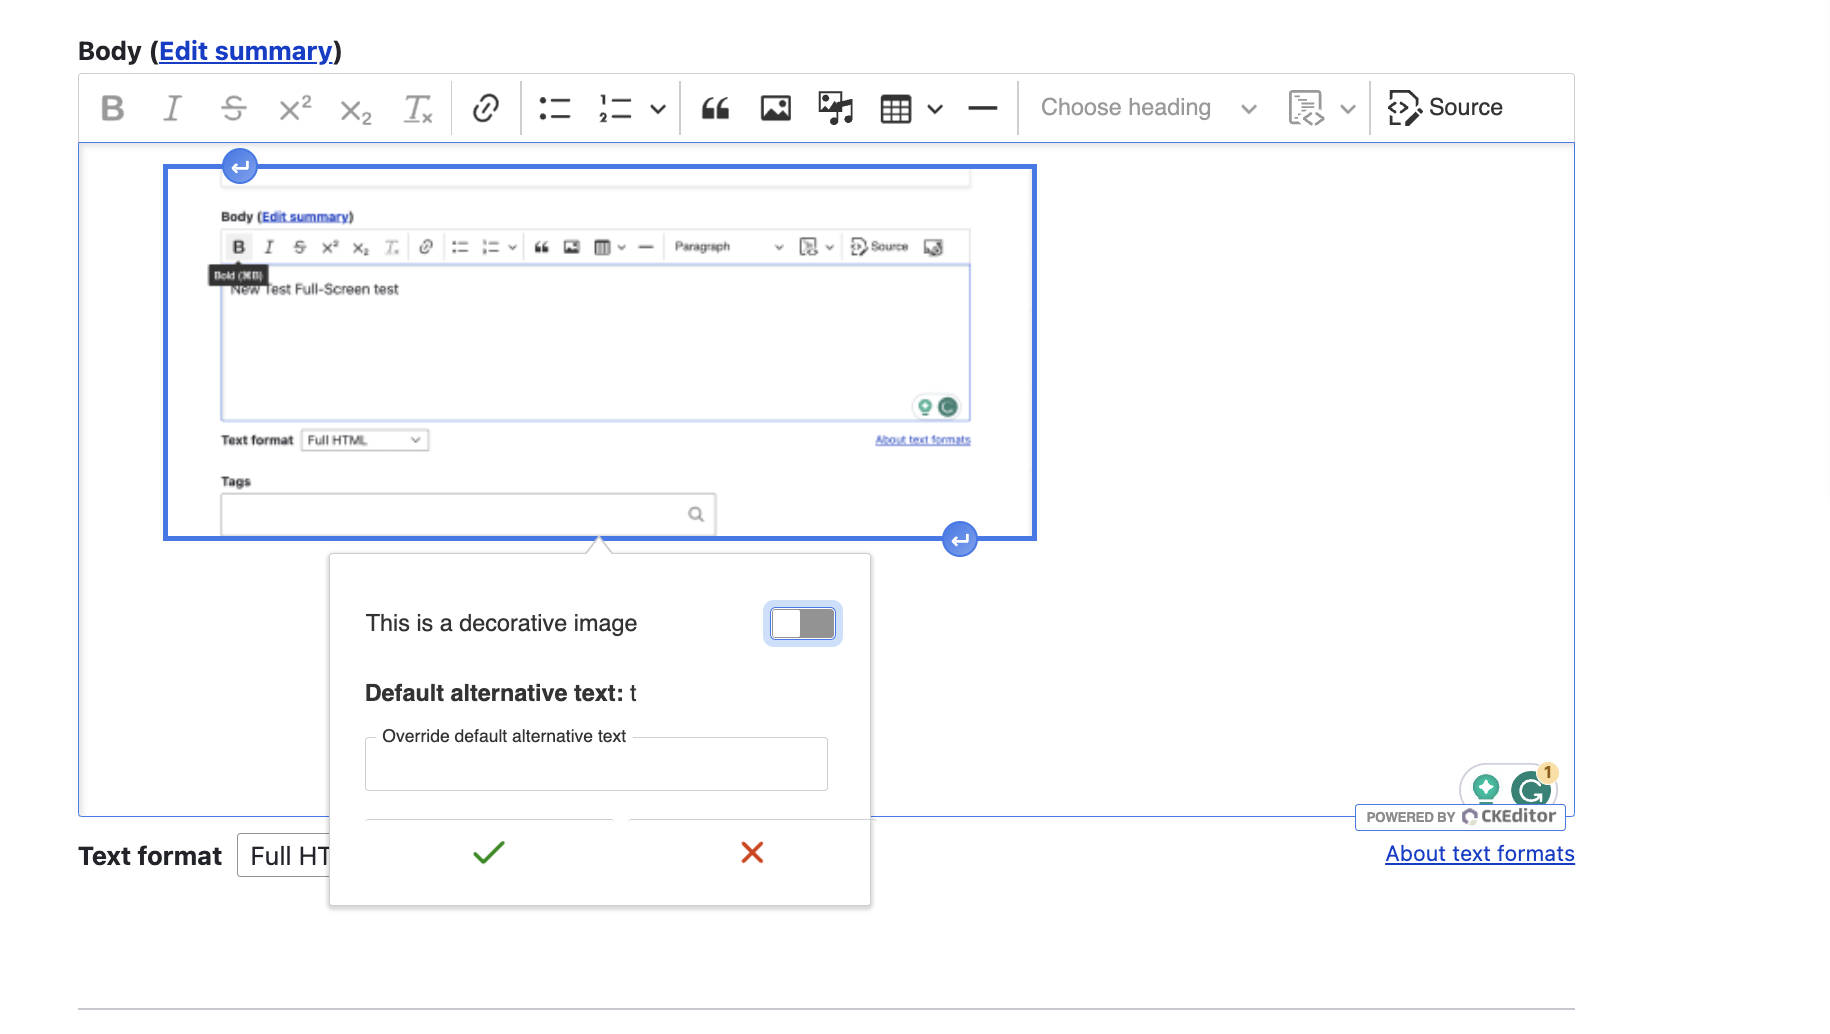Expand the insert table dropdown
The height and width of the screenshot is (1034, 1830).
935,109
